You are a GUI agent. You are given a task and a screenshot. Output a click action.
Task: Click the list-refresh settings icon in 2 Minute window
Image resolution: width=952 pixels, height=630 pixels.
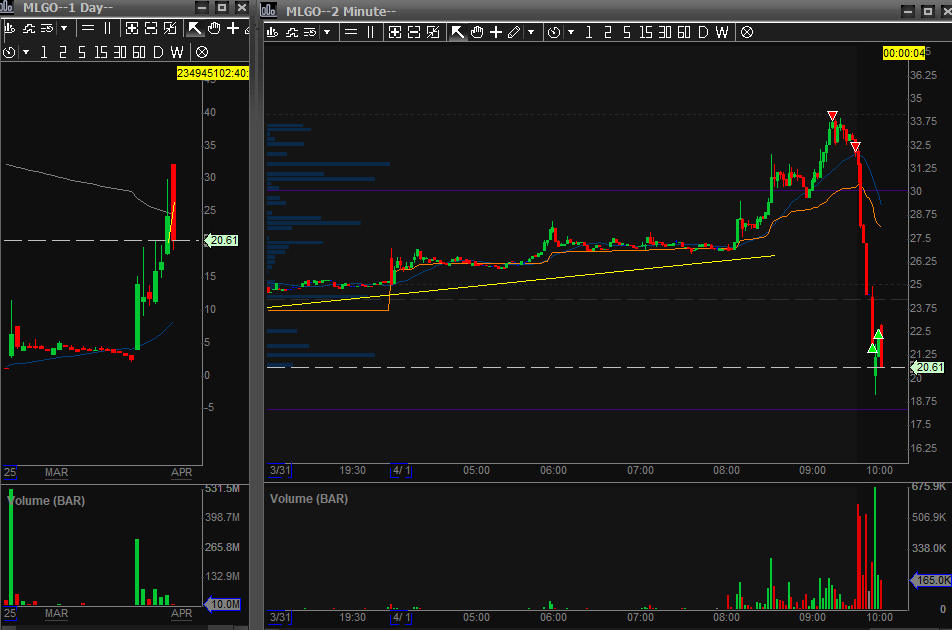tap(310, 32)
